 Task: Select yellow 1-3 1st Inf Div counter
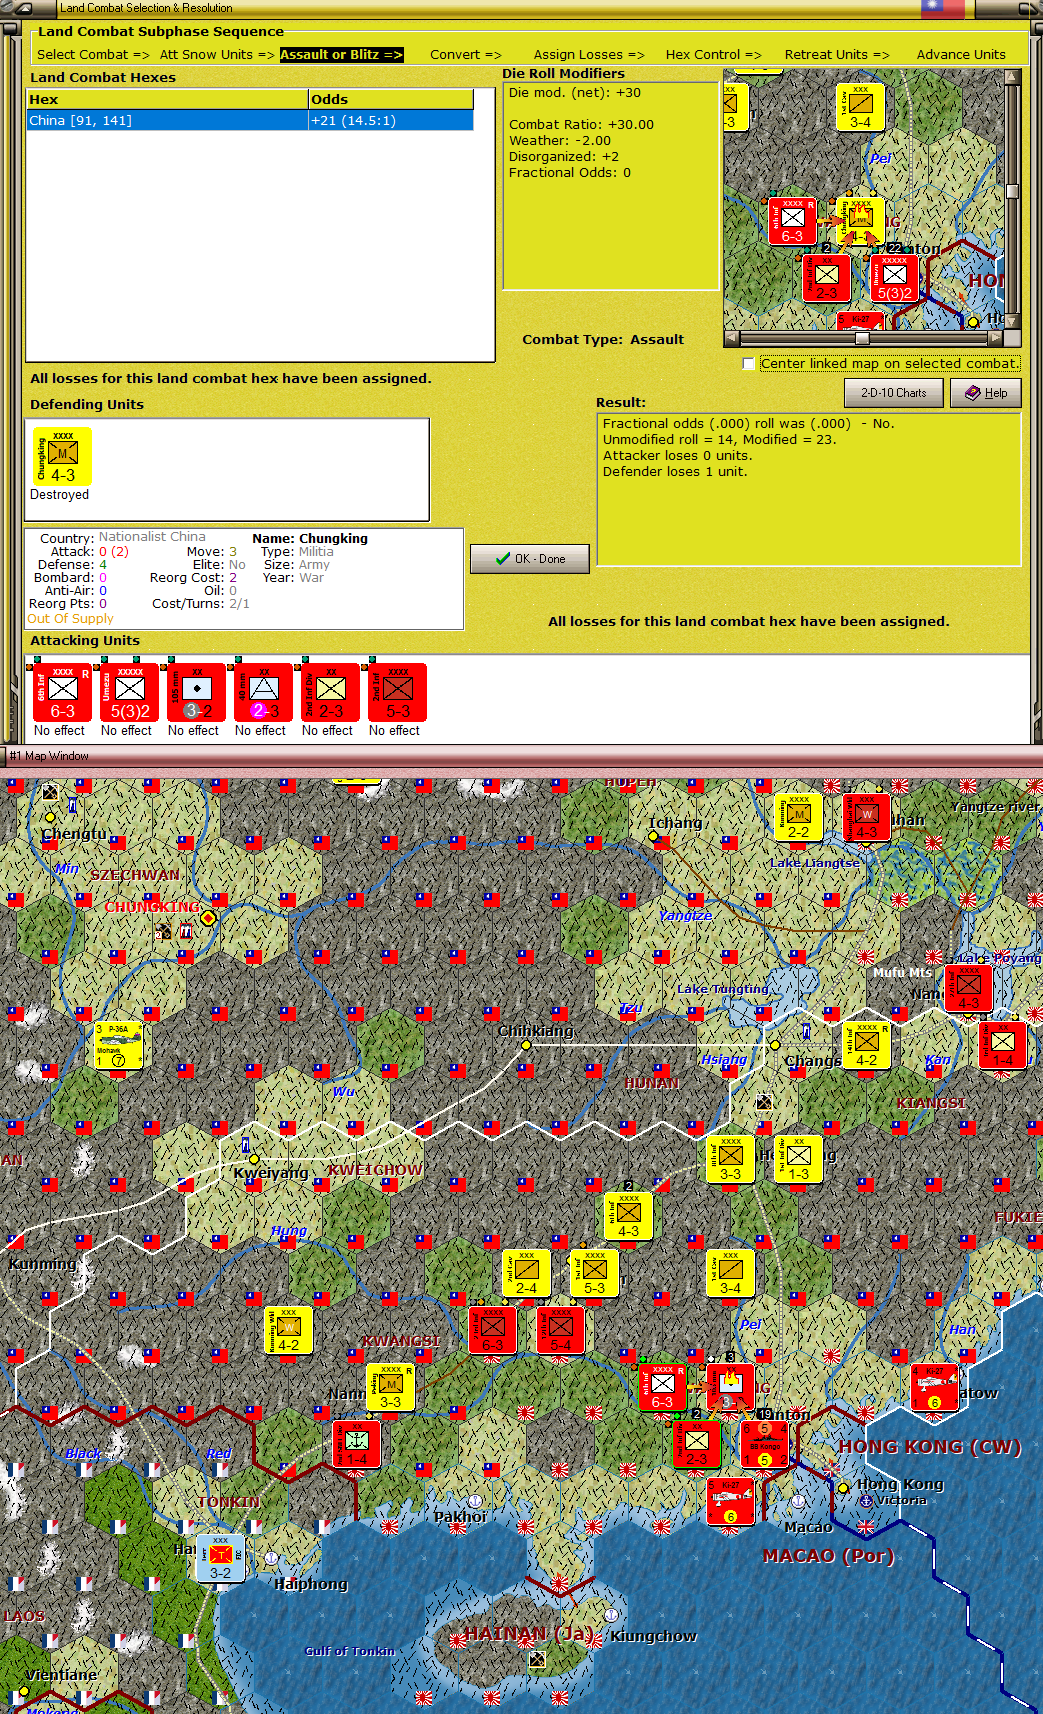click(798, 1159)
